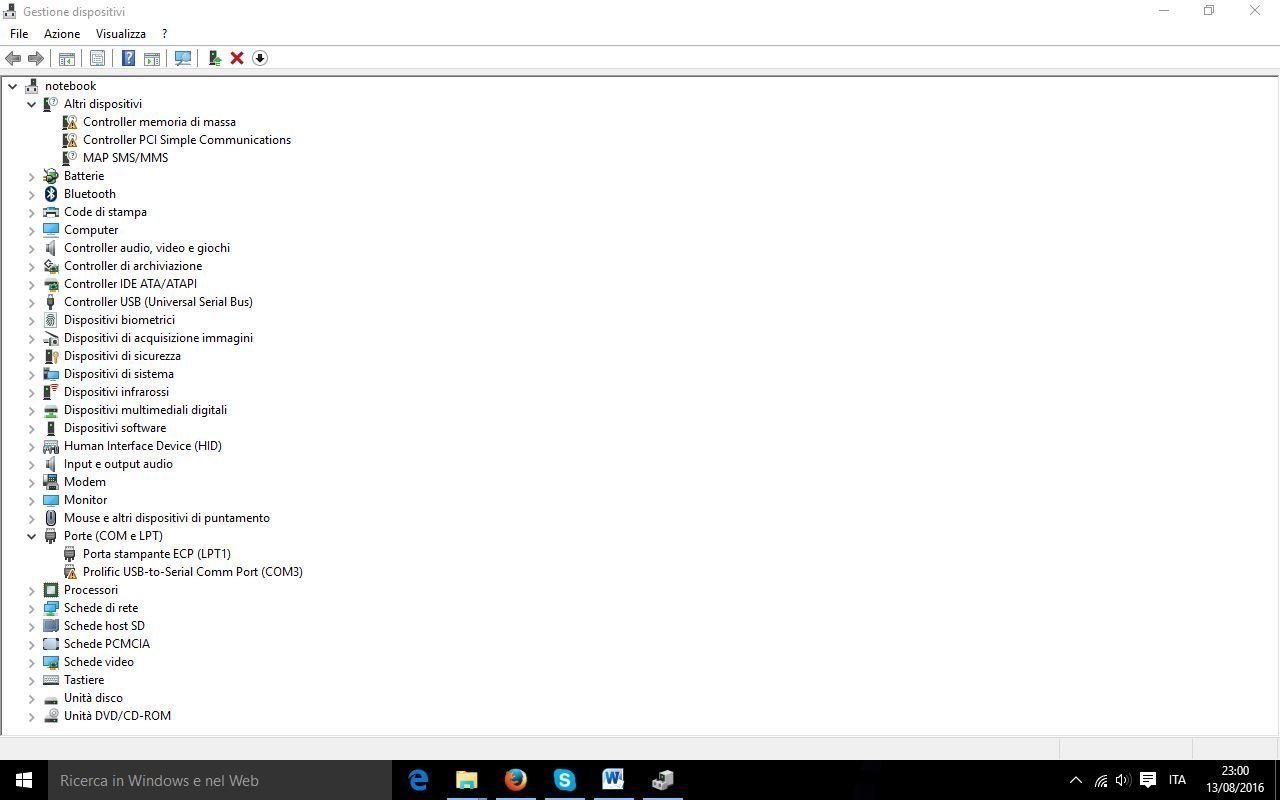Collapse the Porte (COM e LPT) category
The width and height of the screenshot is (1280, 800).
click(31, 536)
